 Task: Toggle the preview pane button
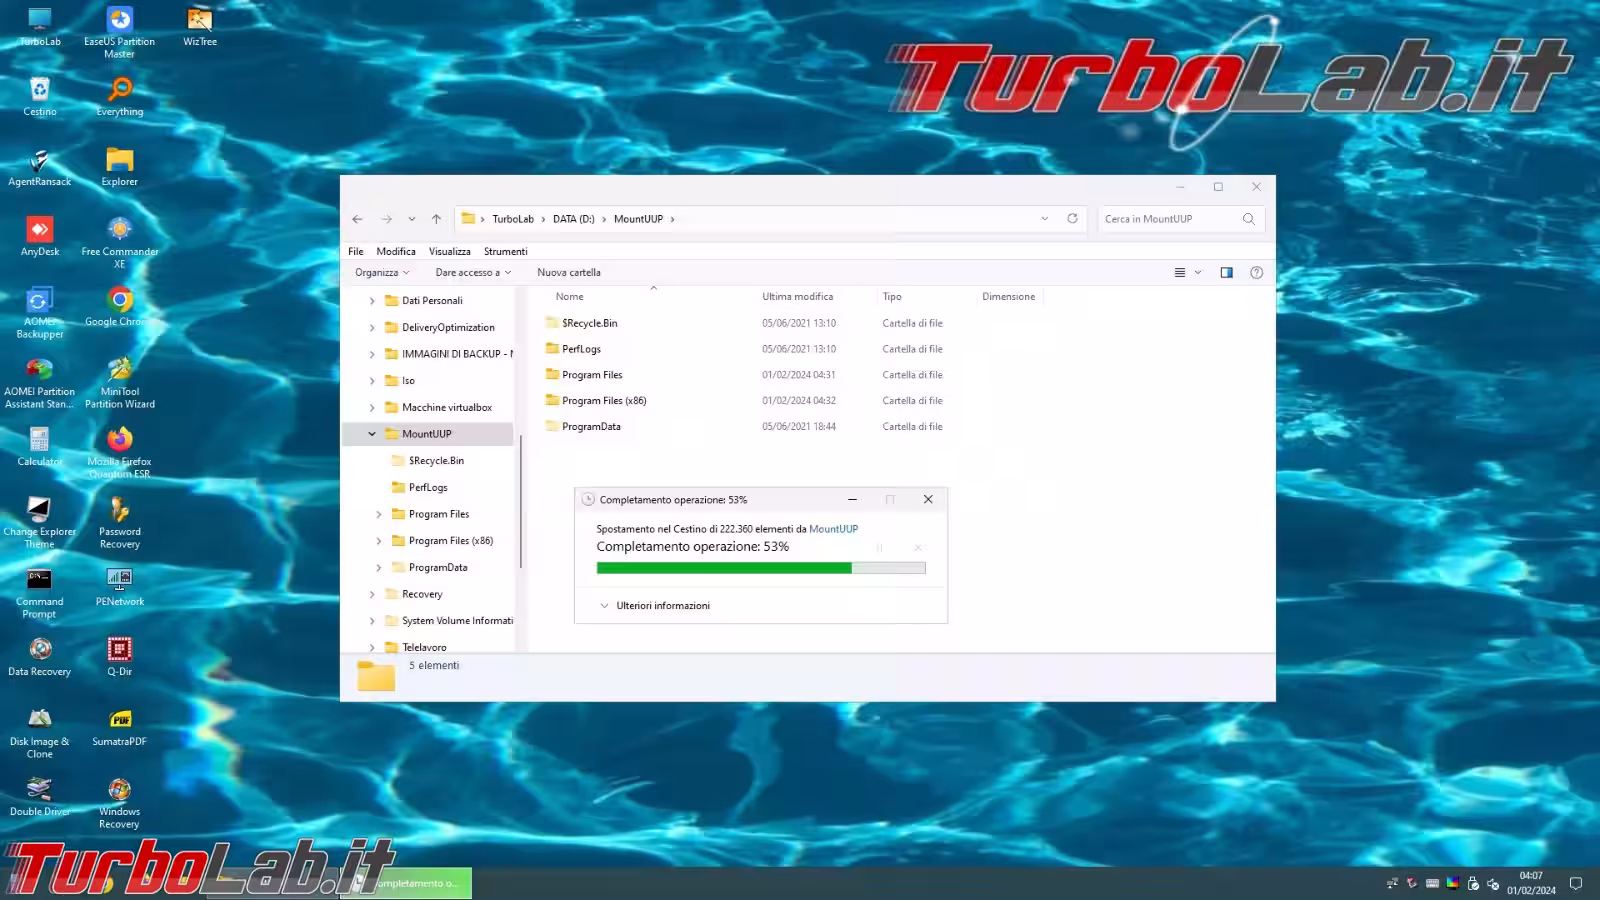click(x=1226, y=273)
